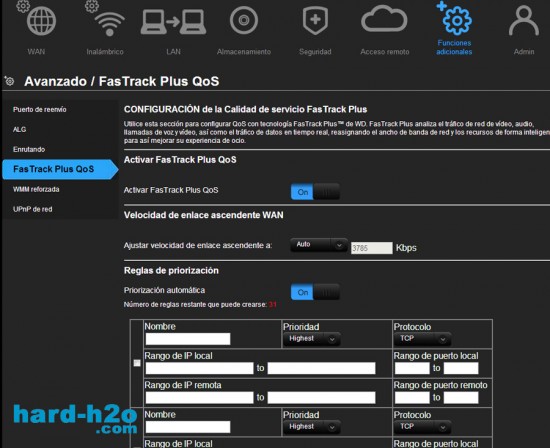Open the Inalámbrico wireless icon
Viewport: 550px width, 448px height.
[x=109, y=23]
